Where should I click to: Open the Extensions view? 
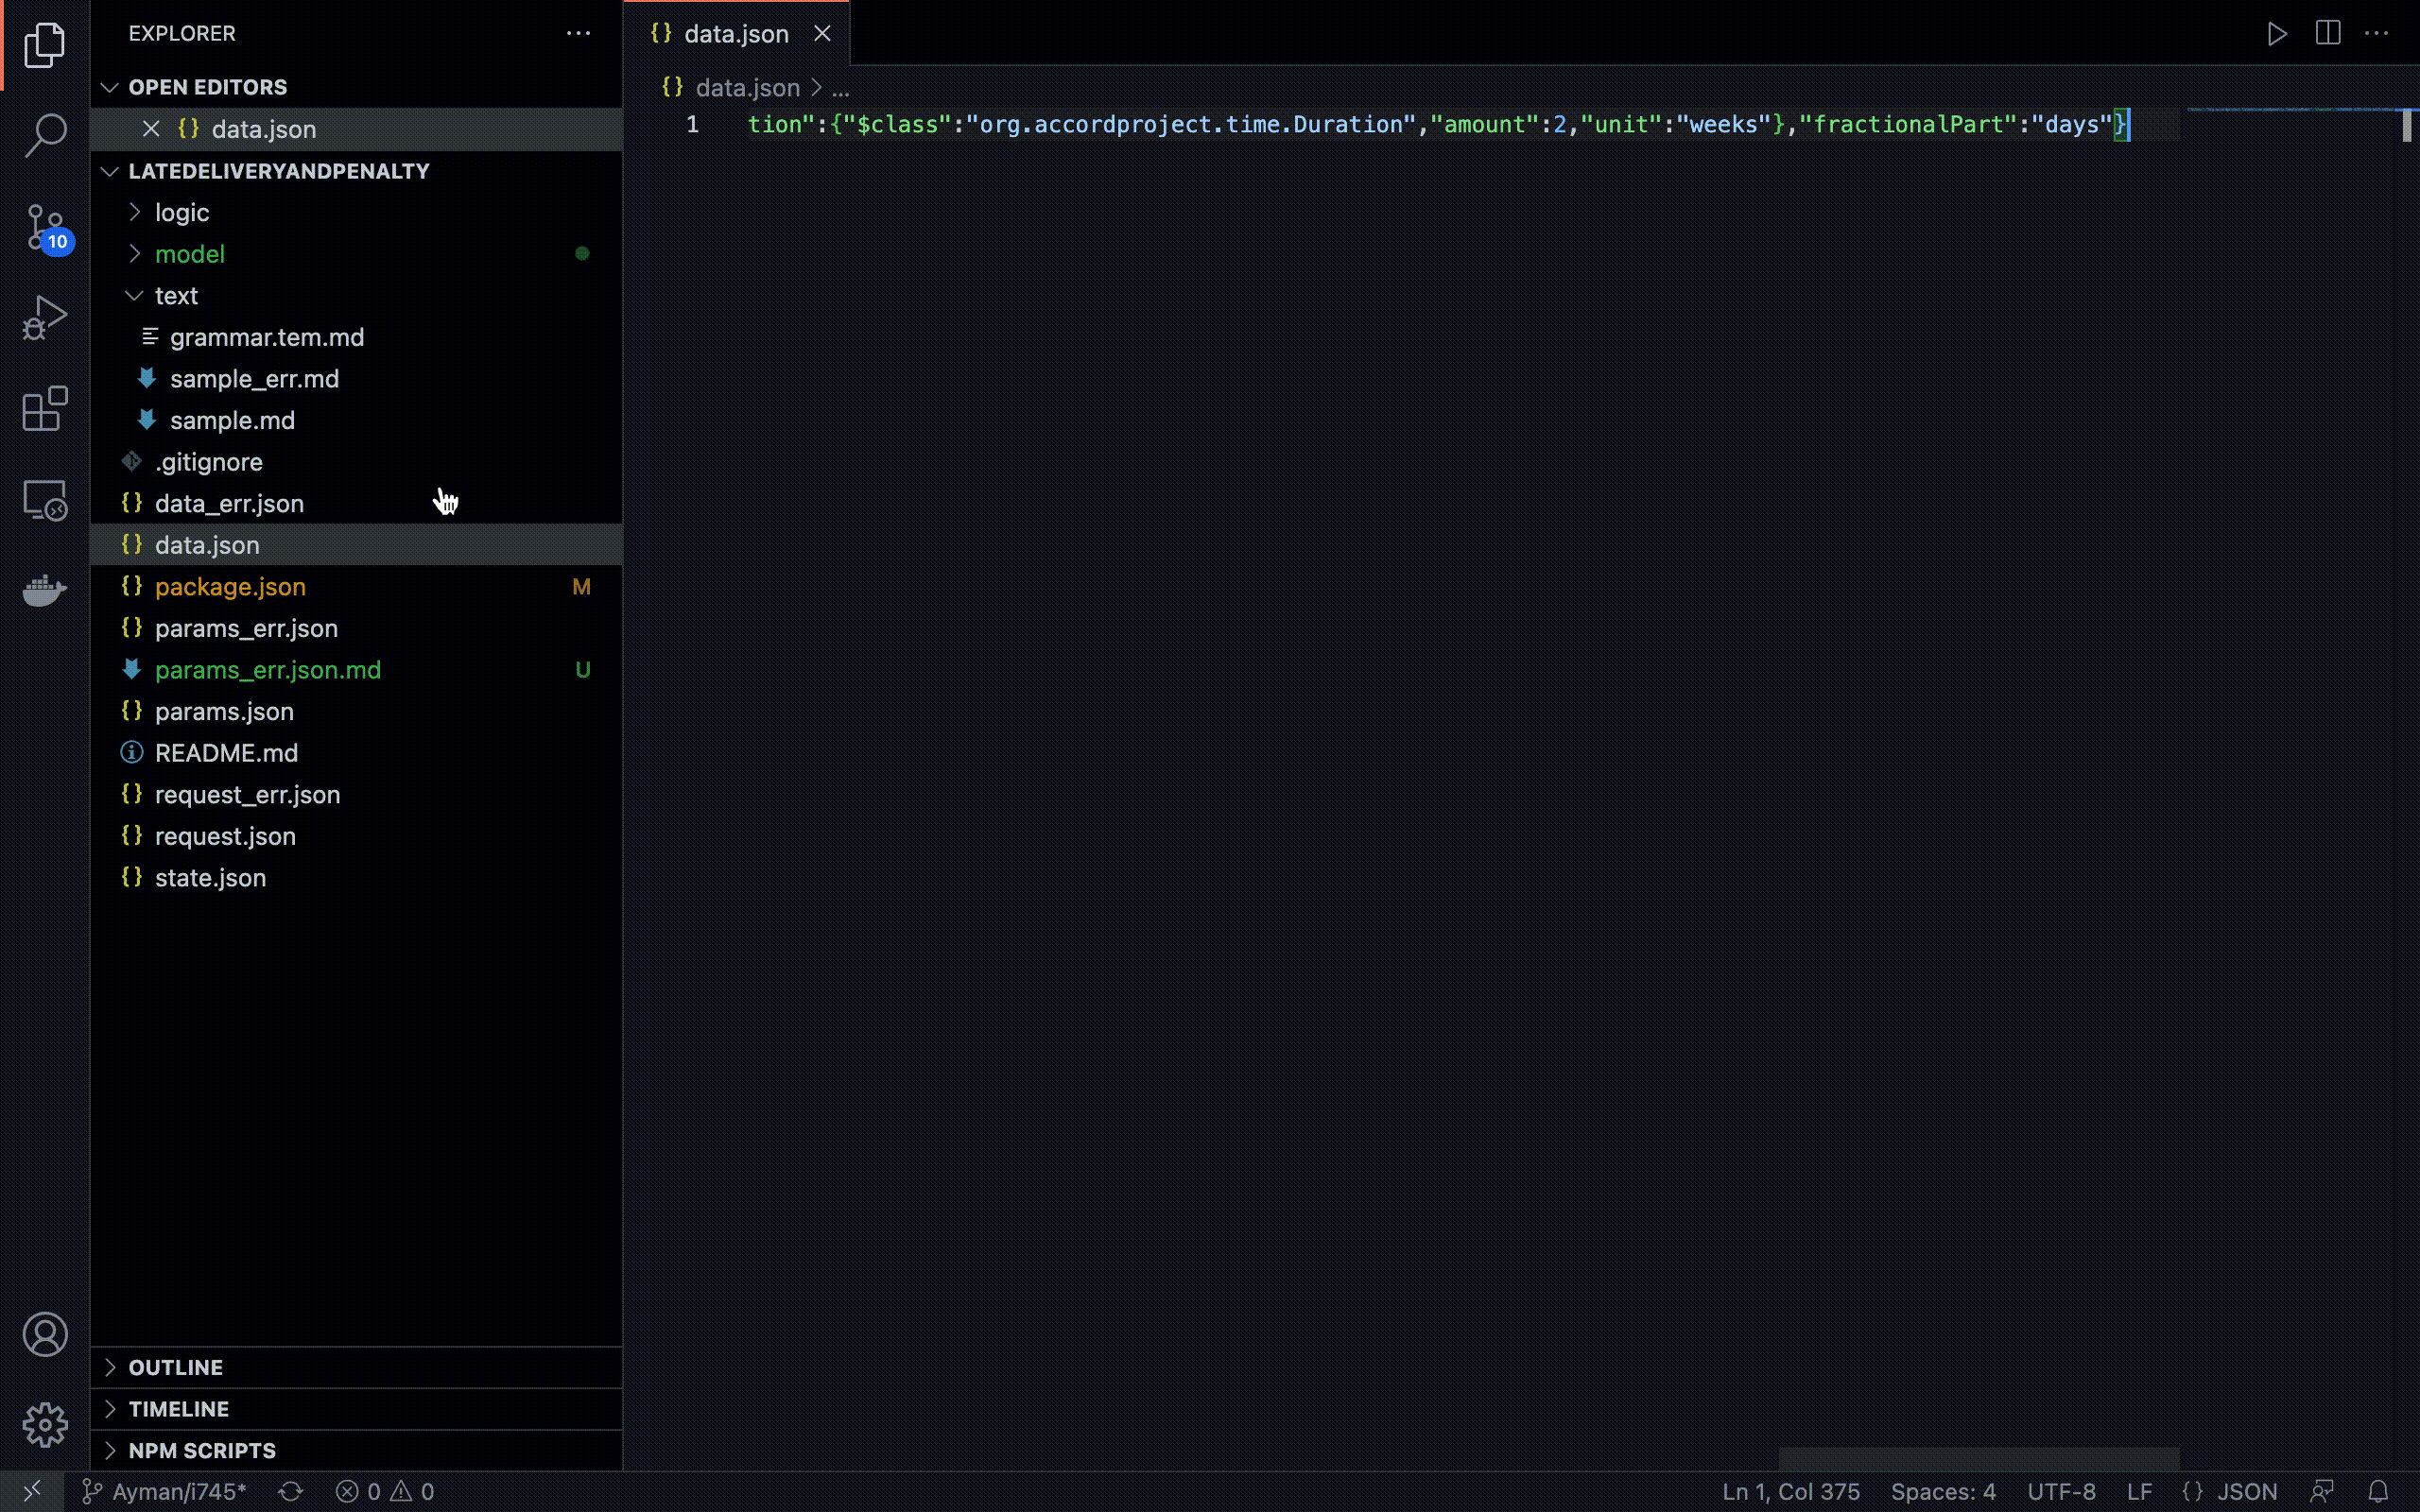pos(45,409)
